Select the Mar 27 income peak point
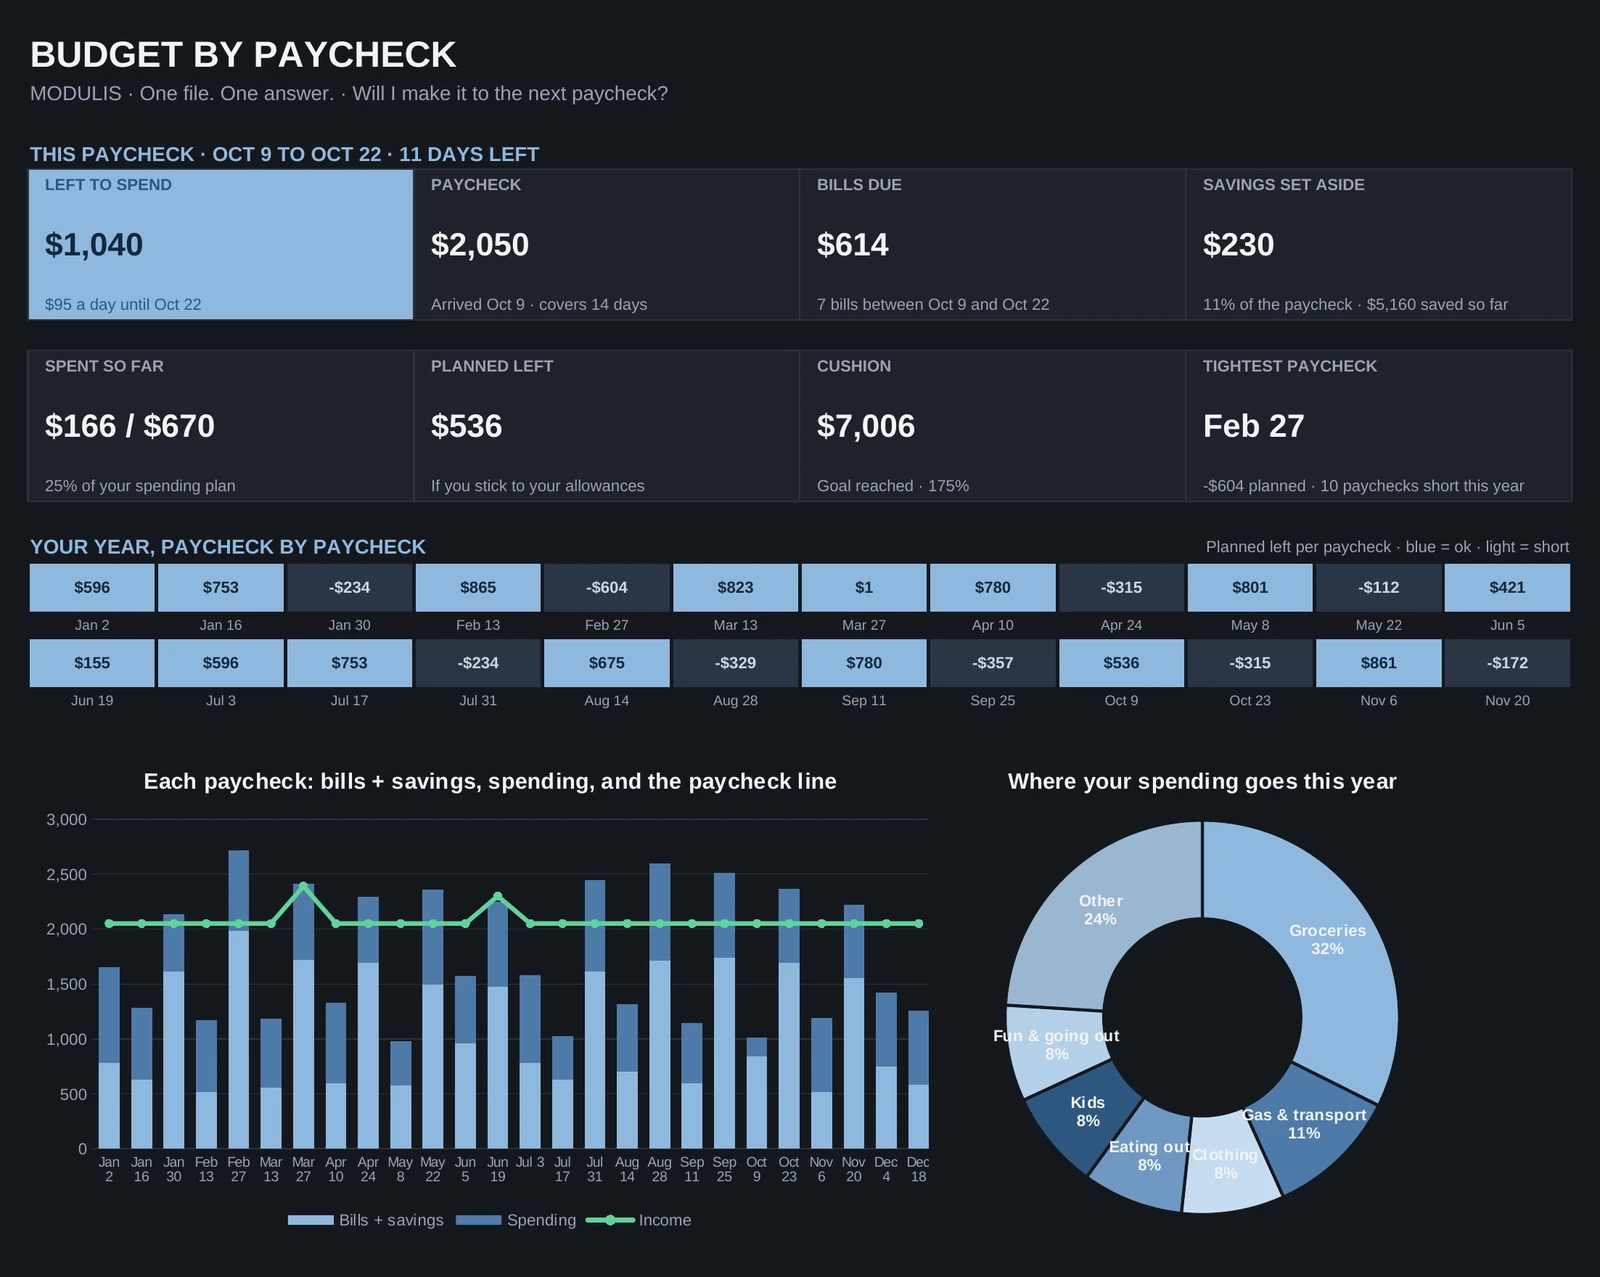The height and width of the screenshot is (1277, 1600). click(x=303, y=886)
